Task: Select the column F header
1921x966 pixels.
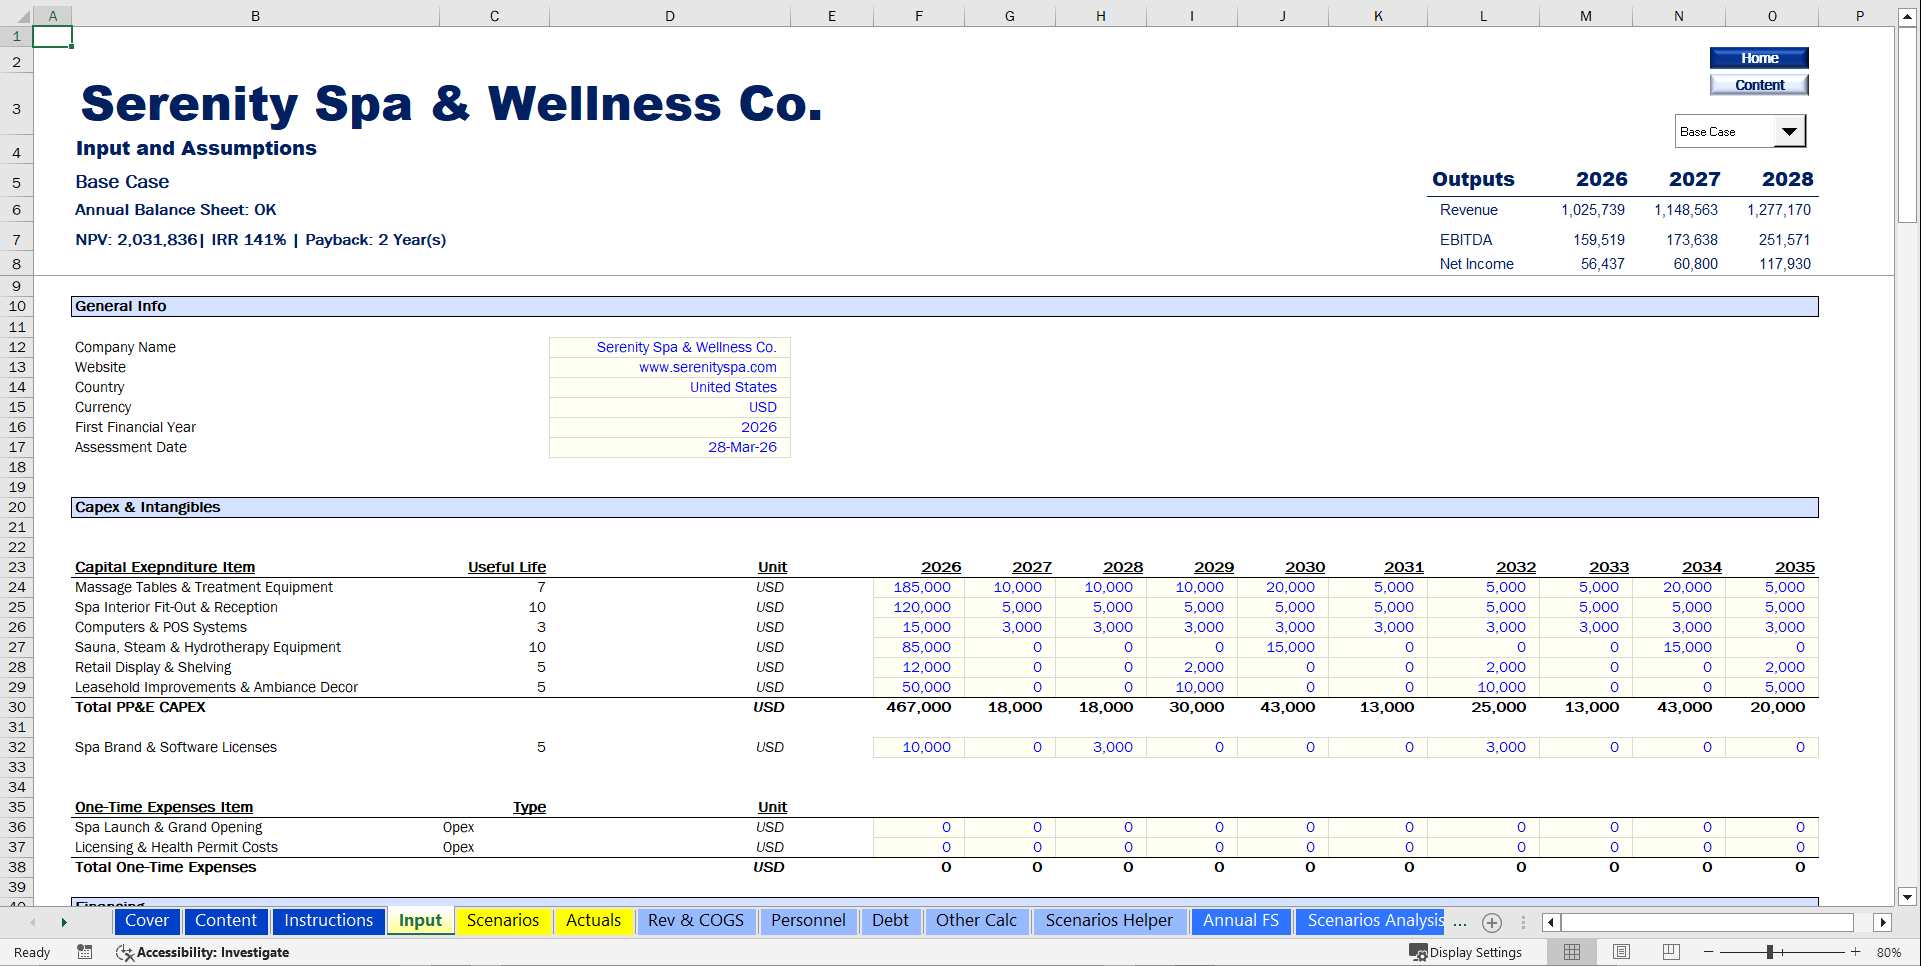Action: pos(918,15)
